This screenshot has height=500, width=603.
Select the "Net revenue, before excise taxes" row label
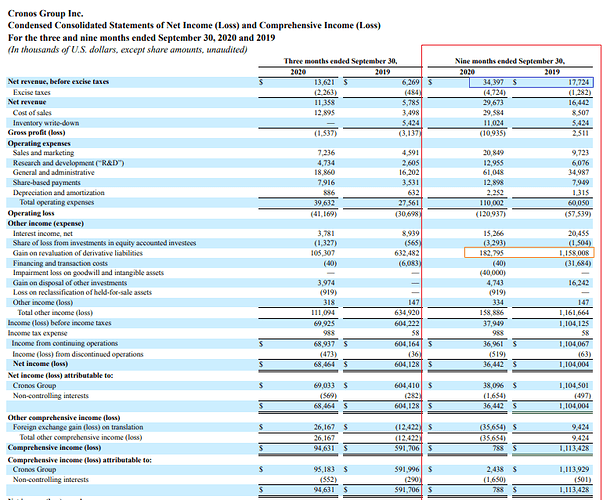(58, 82)
